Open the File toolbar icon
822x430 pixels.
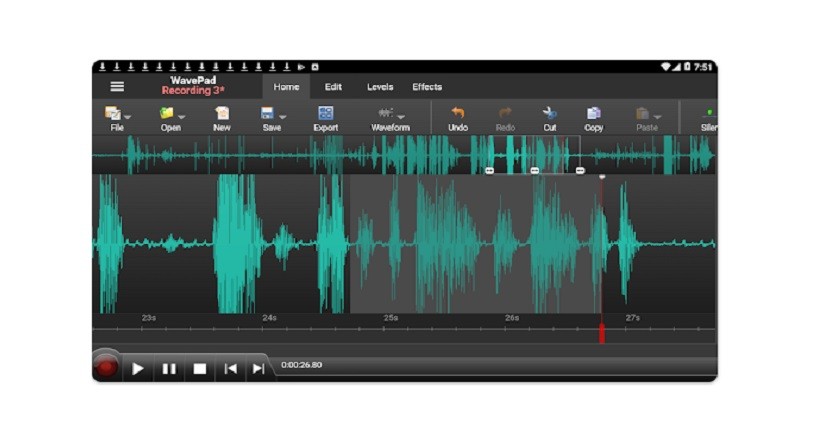tap(112, 113)
